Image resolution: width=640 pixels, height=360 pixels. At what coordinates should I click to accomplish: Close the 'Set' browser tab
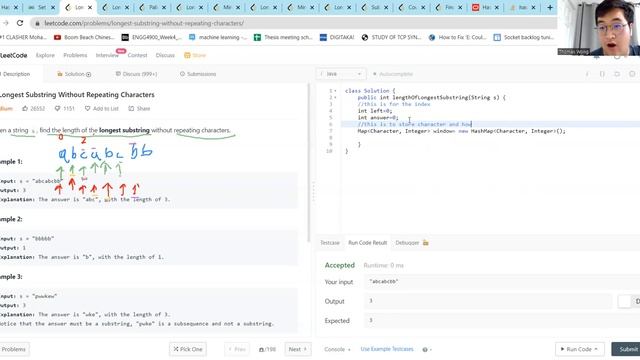pyautogui.click(x=53, y=7)
